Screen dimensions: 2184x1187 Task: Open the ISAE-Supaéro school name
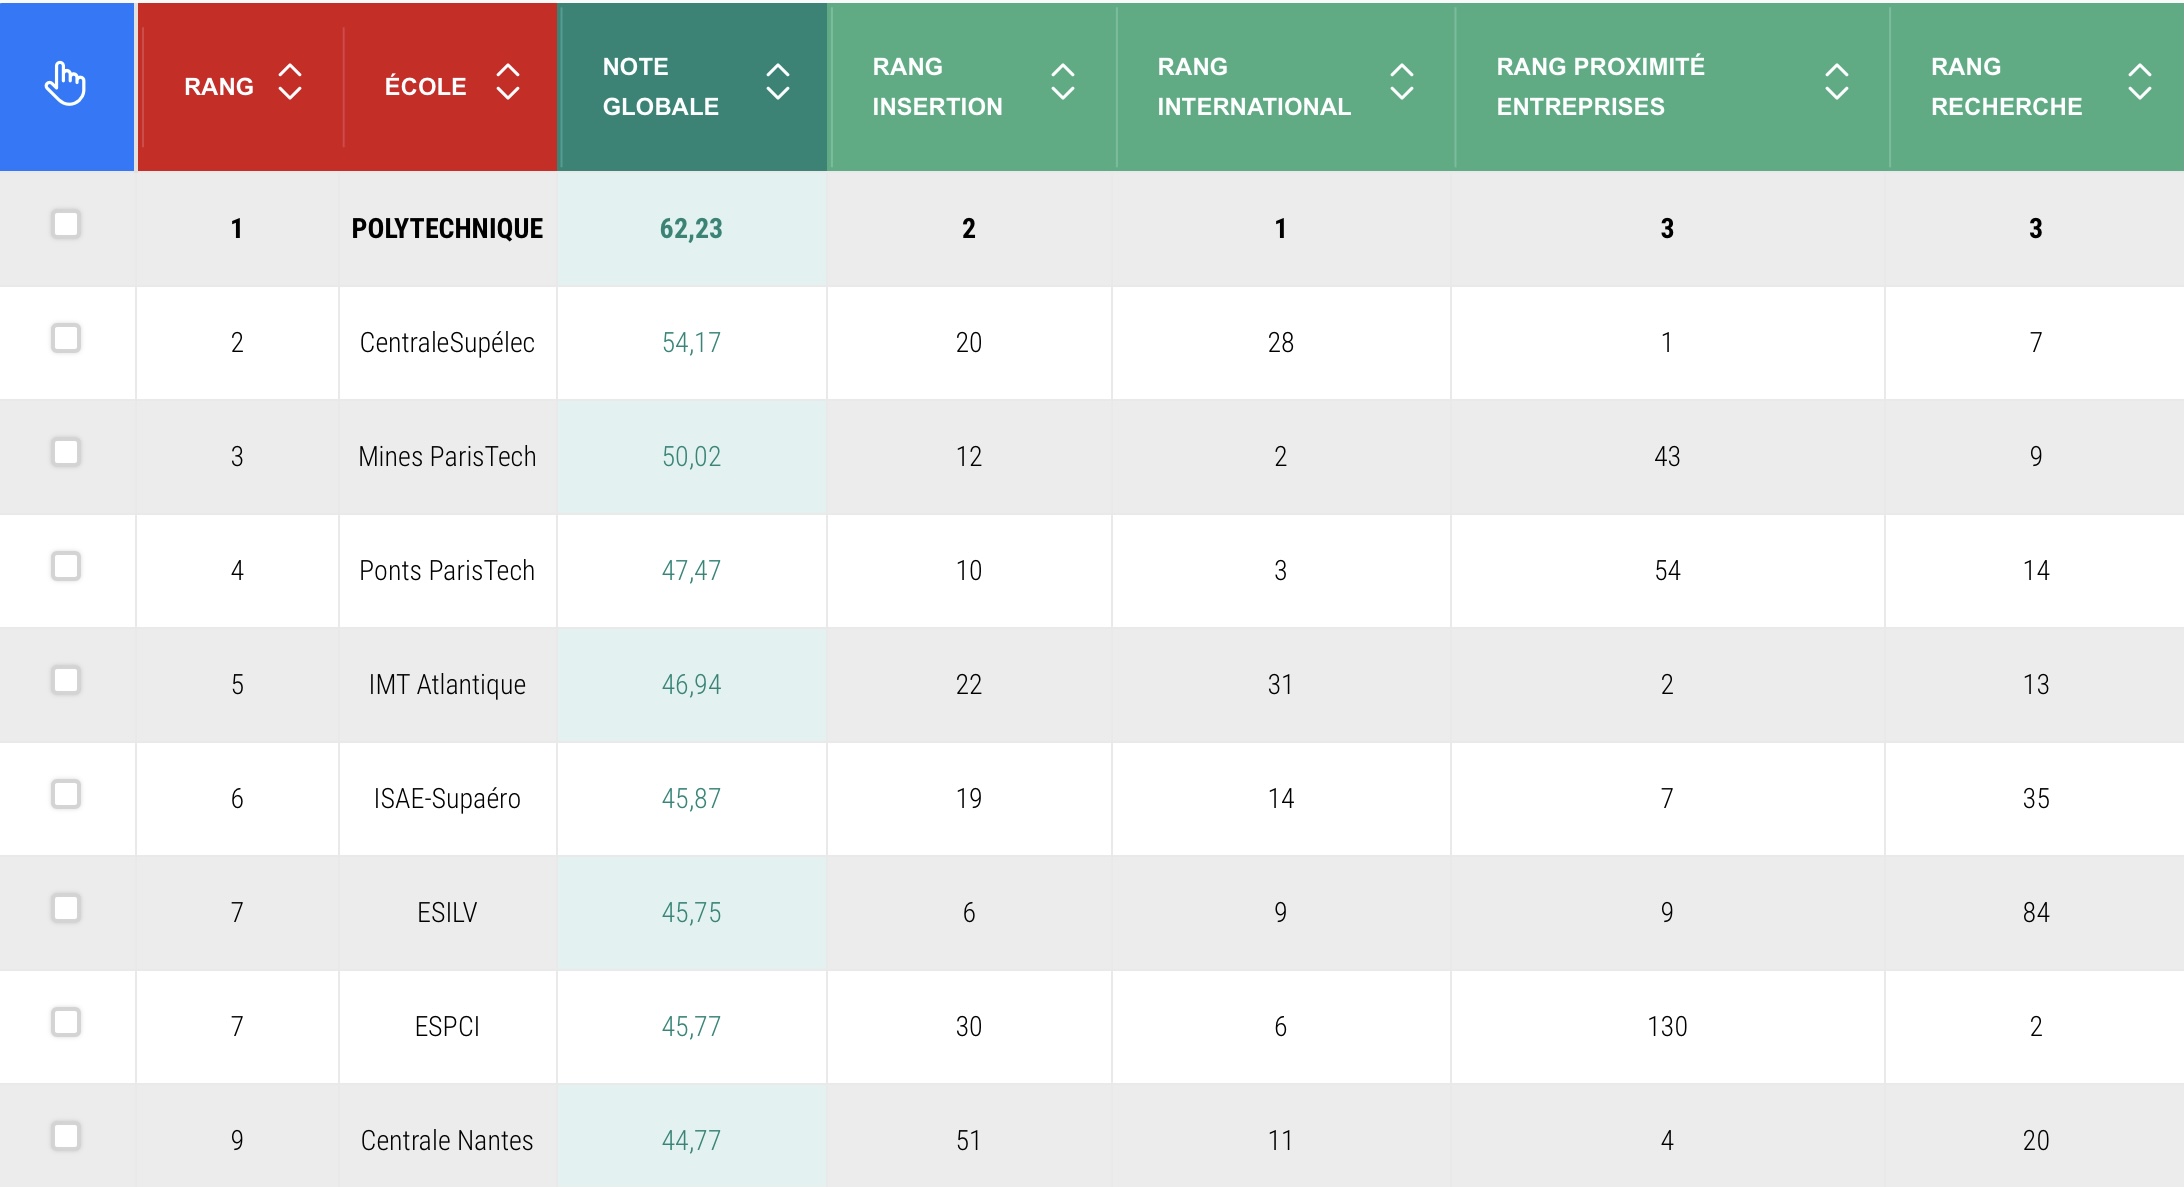coord(447,798)
